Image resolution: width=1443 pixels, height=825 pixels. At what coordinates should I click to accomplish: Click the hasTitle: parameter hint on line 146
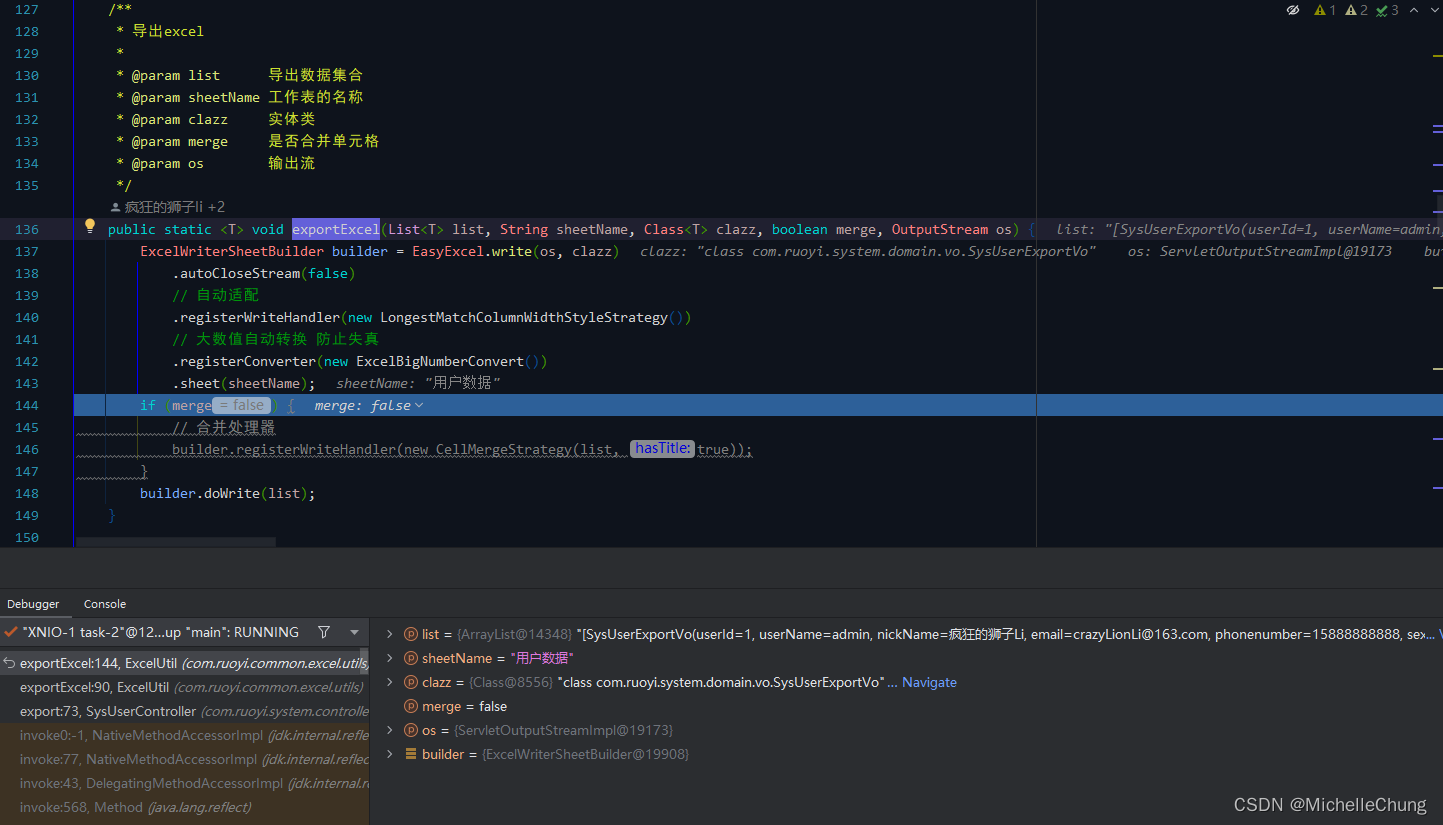coord(662,448)
